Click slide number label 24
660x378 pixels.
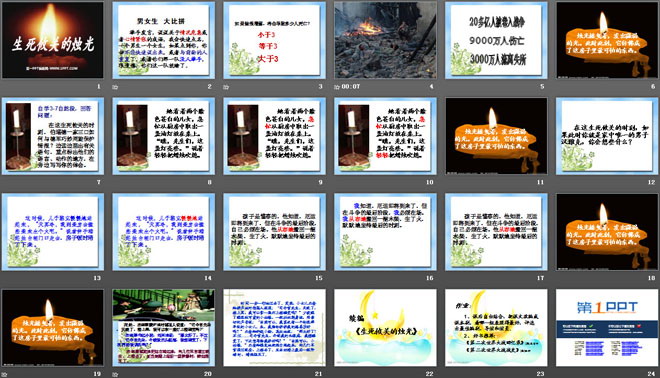652,374
